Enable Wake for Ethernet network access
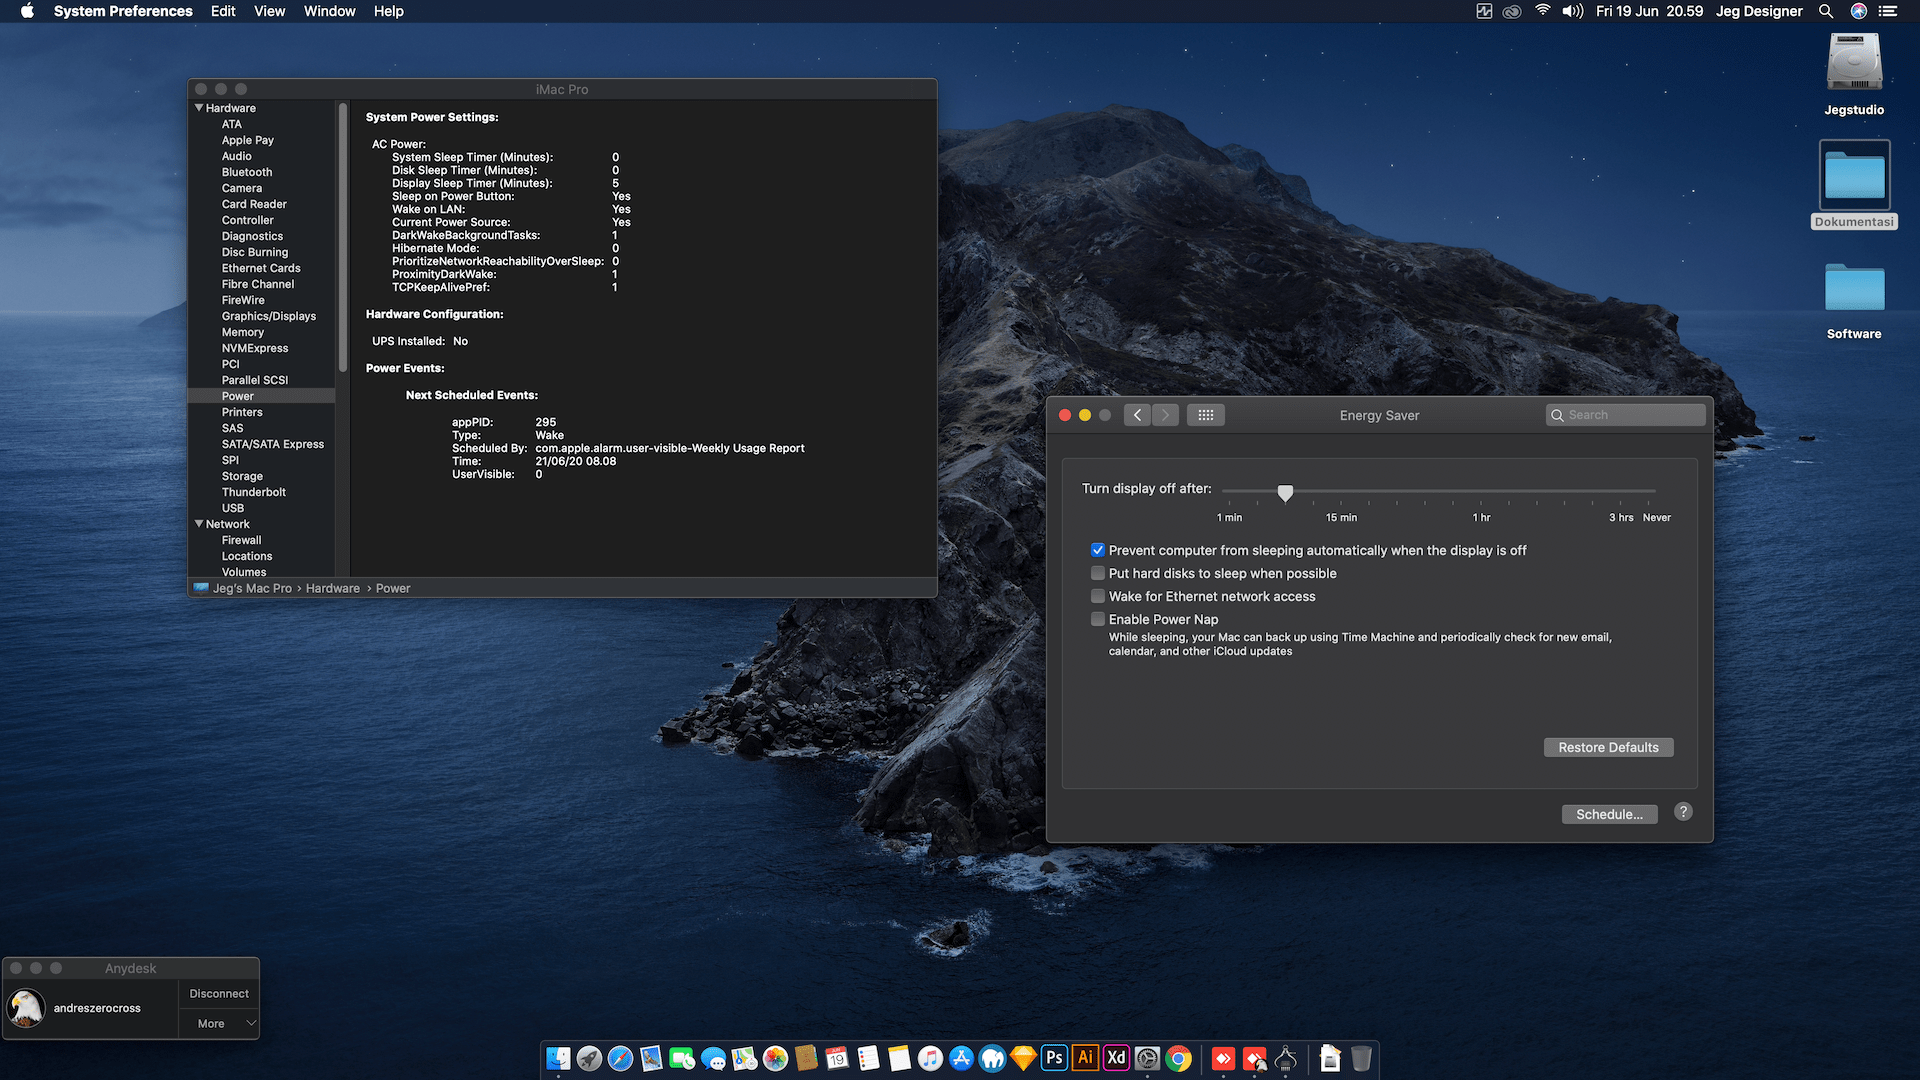This screenshot has height=1080, width=1920. (1098, 596)
